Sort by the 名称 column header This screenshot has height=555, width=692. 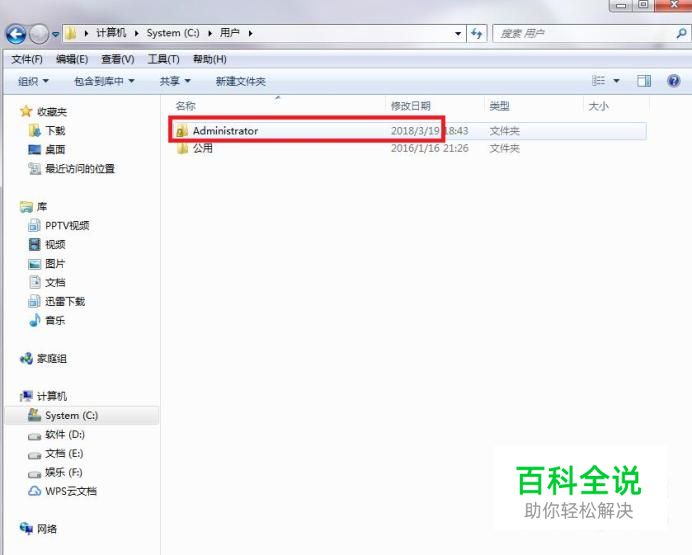185,106
